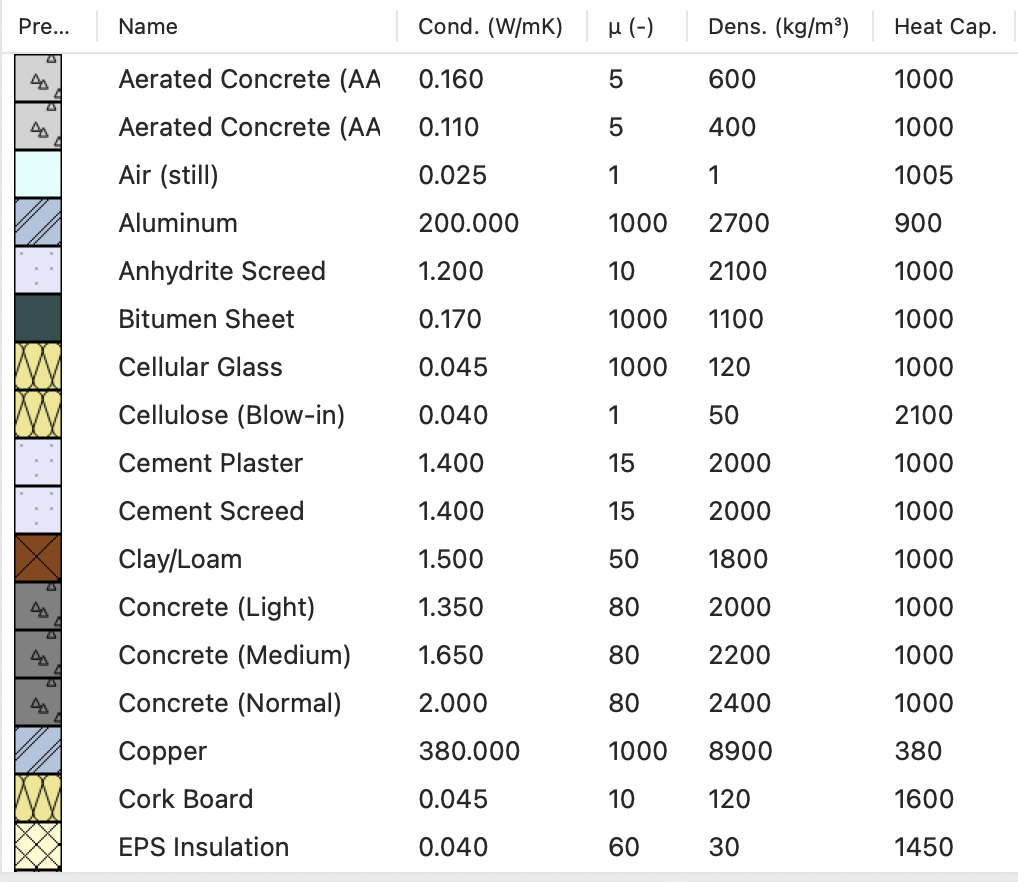Select the Anhydrite Screed material row

(222, 271)
